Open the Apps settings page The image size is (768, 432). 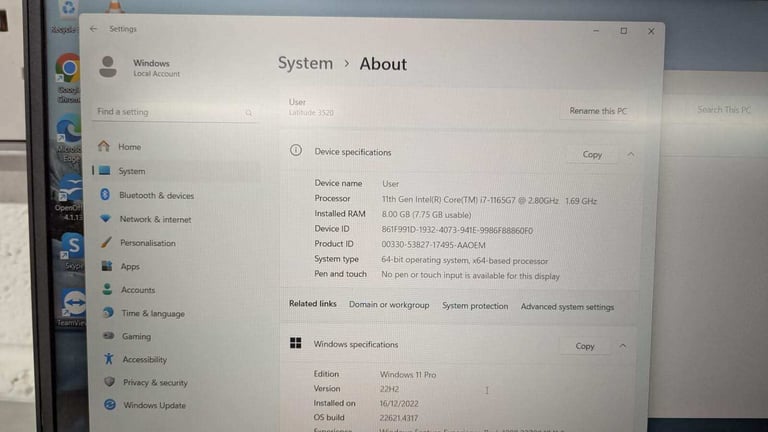click(130, 266)
